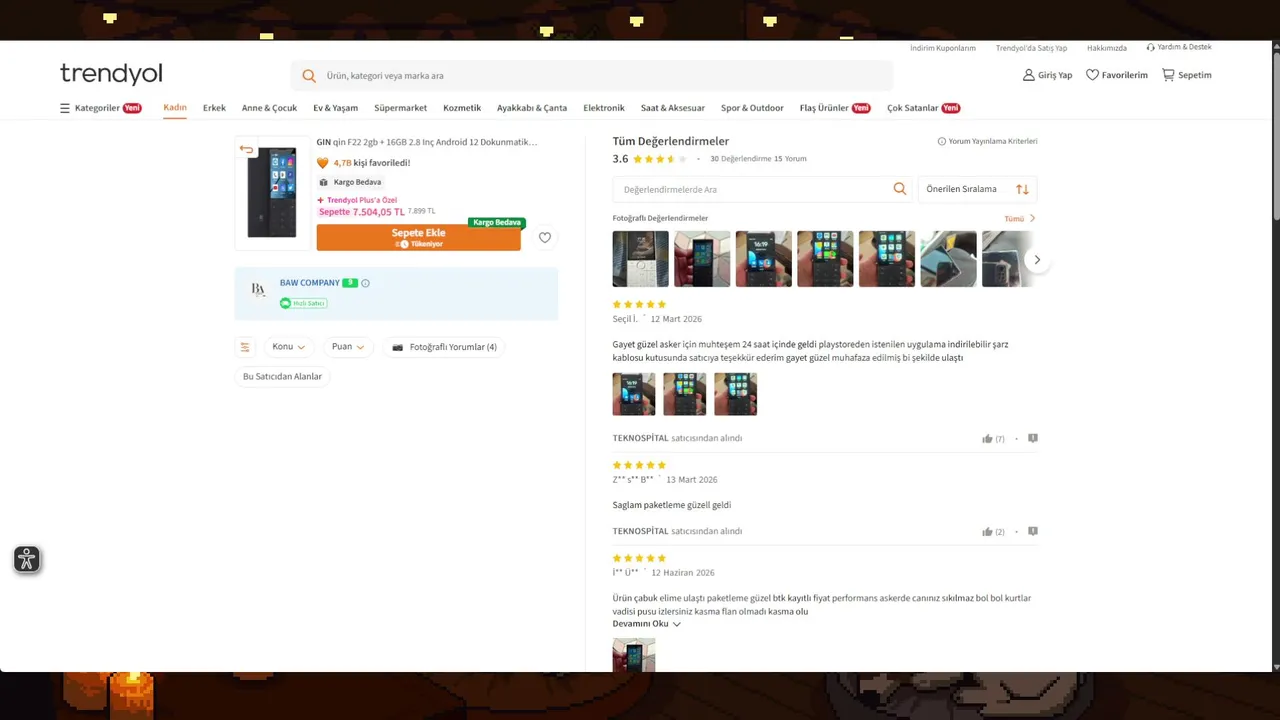Image resolution: width=1280 pixels, height=720 pixels.
Task: Expand the Puan rating filter dropdown
Action: click(348, 347)
